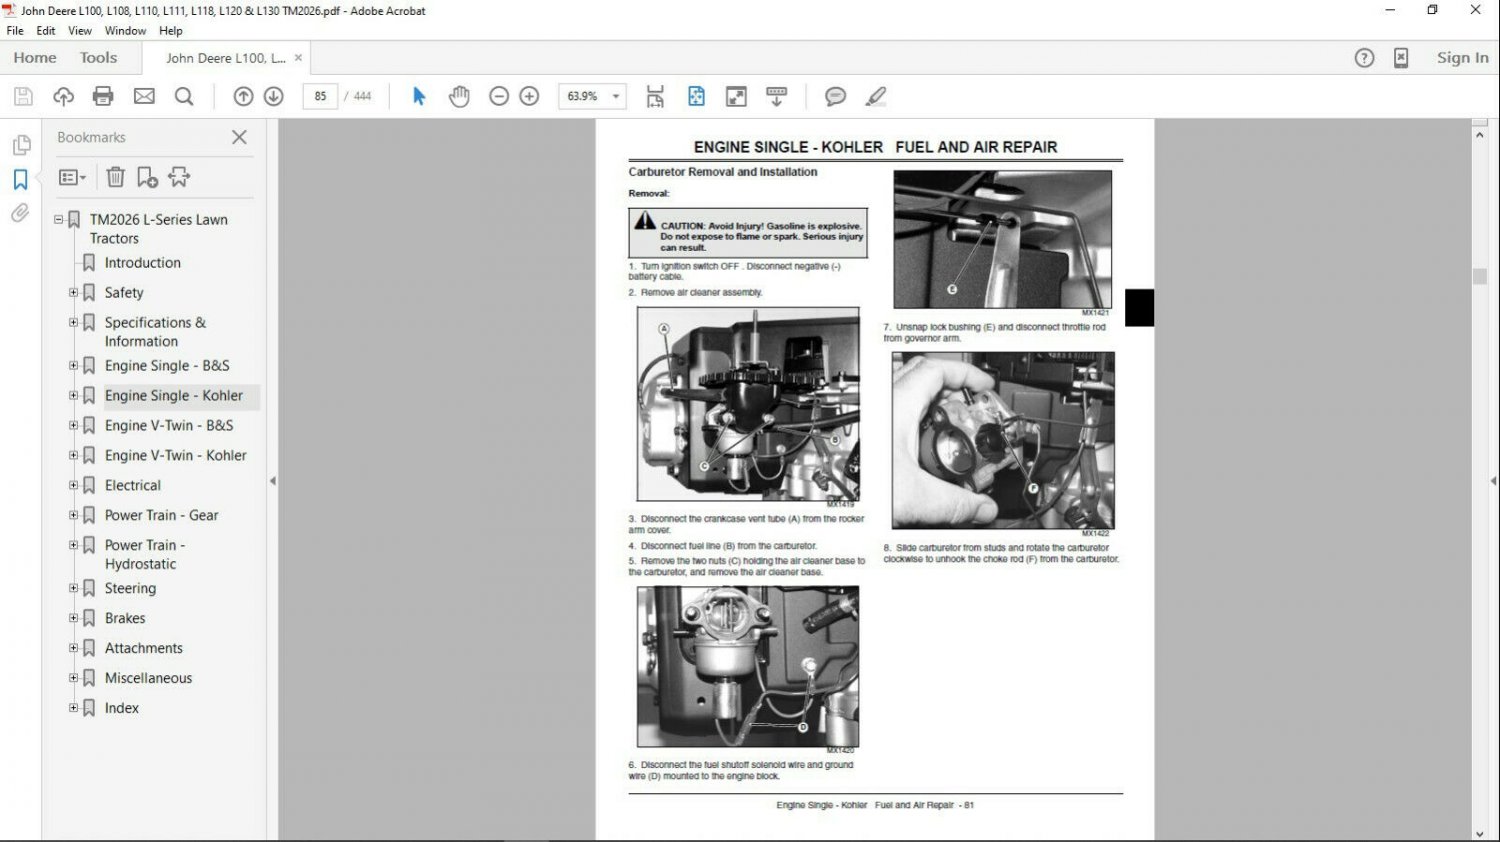Viewport: 1500px width, 842px height.
Task: Collapse the left navigation pane
Action: click(273, 481)
